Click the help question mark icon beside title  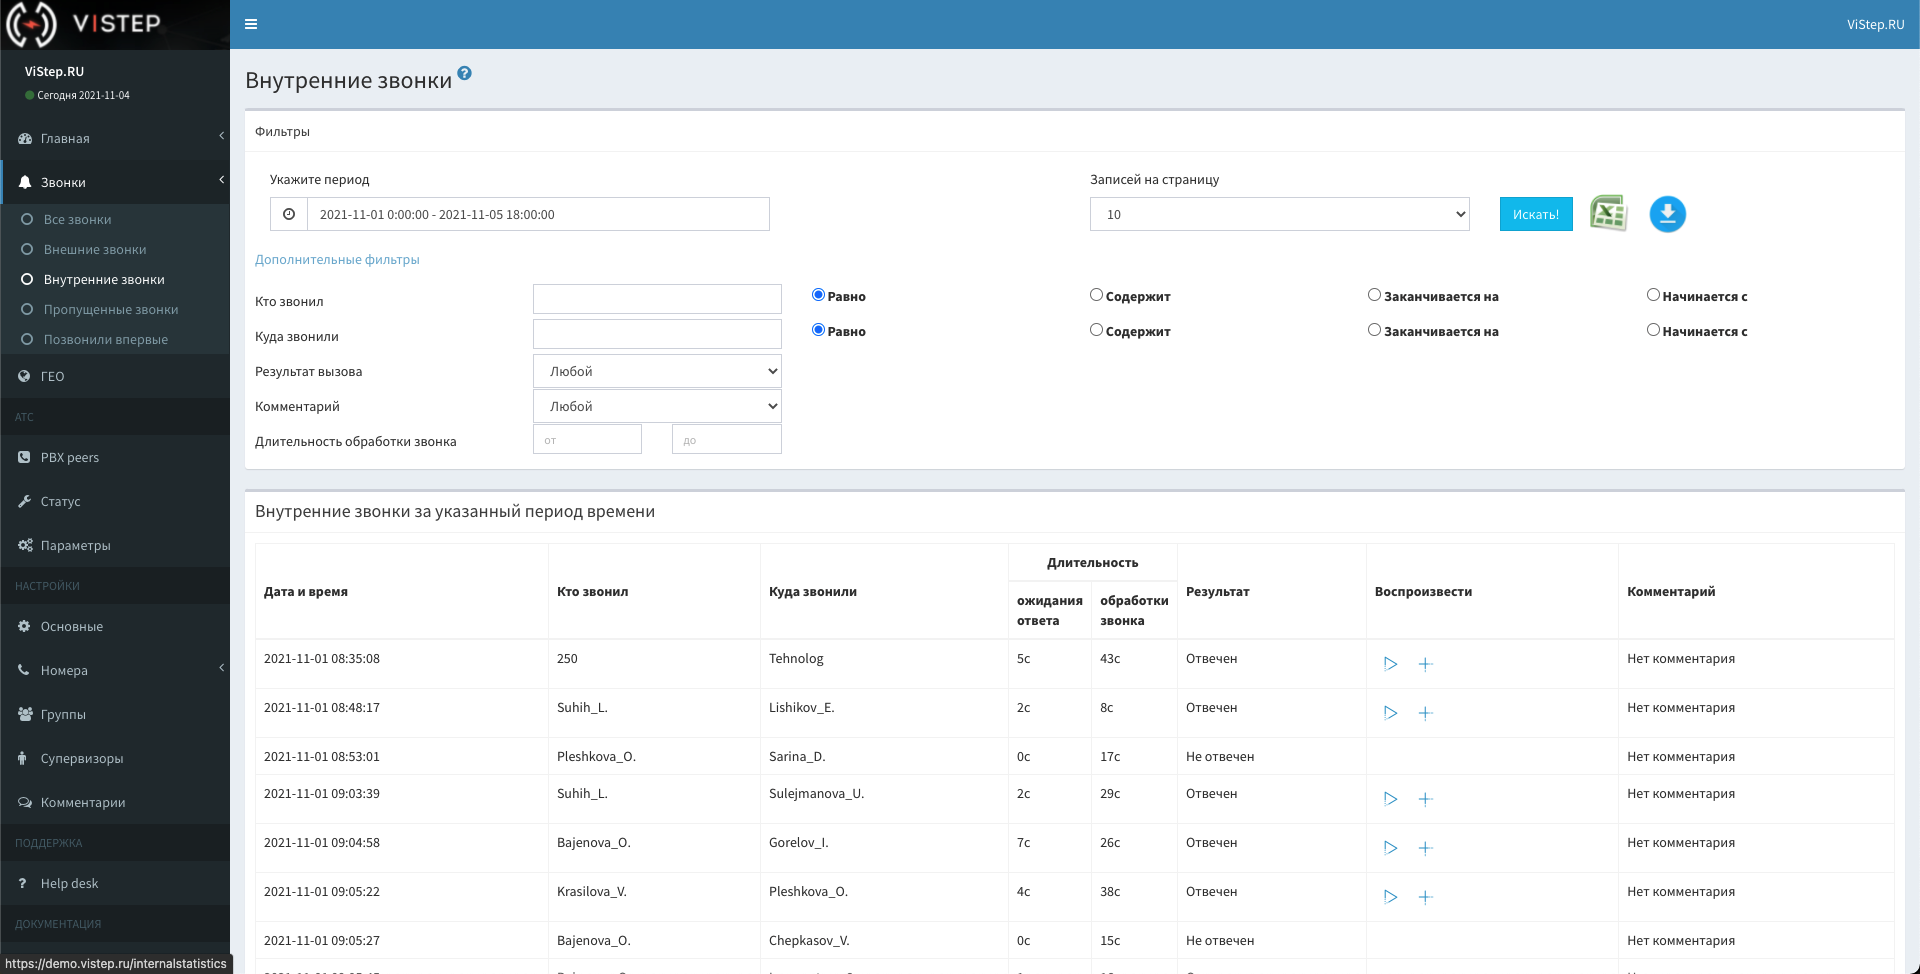pyautogui.click(x=464, y=73)
